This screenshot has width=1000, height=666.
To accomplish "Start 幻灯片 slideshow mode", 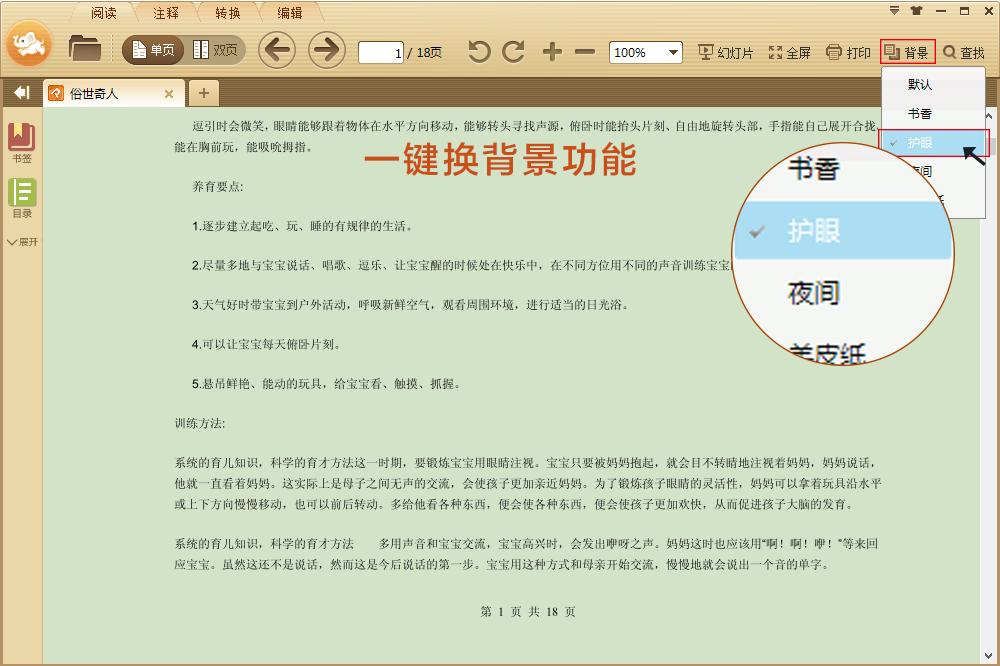I will [x=725, y=52].
